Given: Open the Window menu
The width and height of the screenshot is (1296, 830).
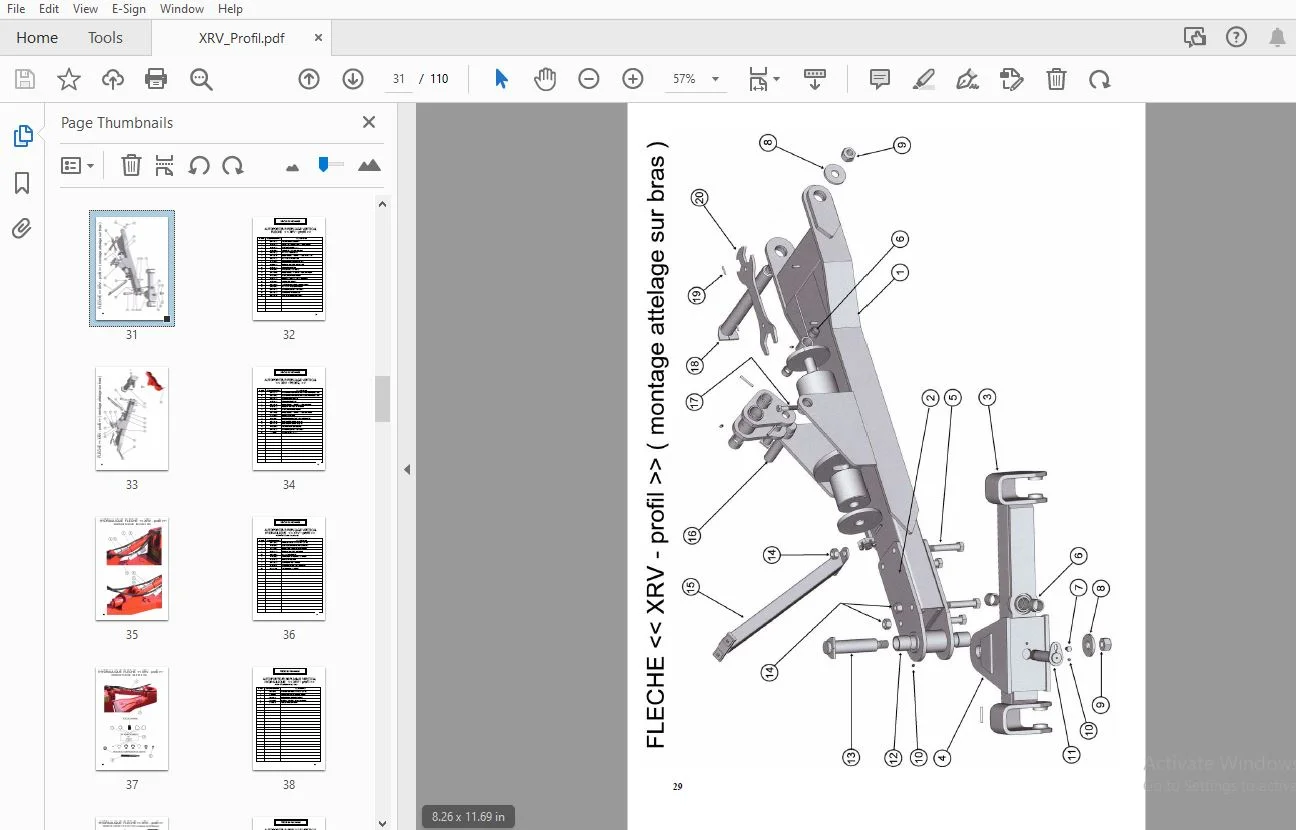Looking at the screenshot, I should pos(182,9).
